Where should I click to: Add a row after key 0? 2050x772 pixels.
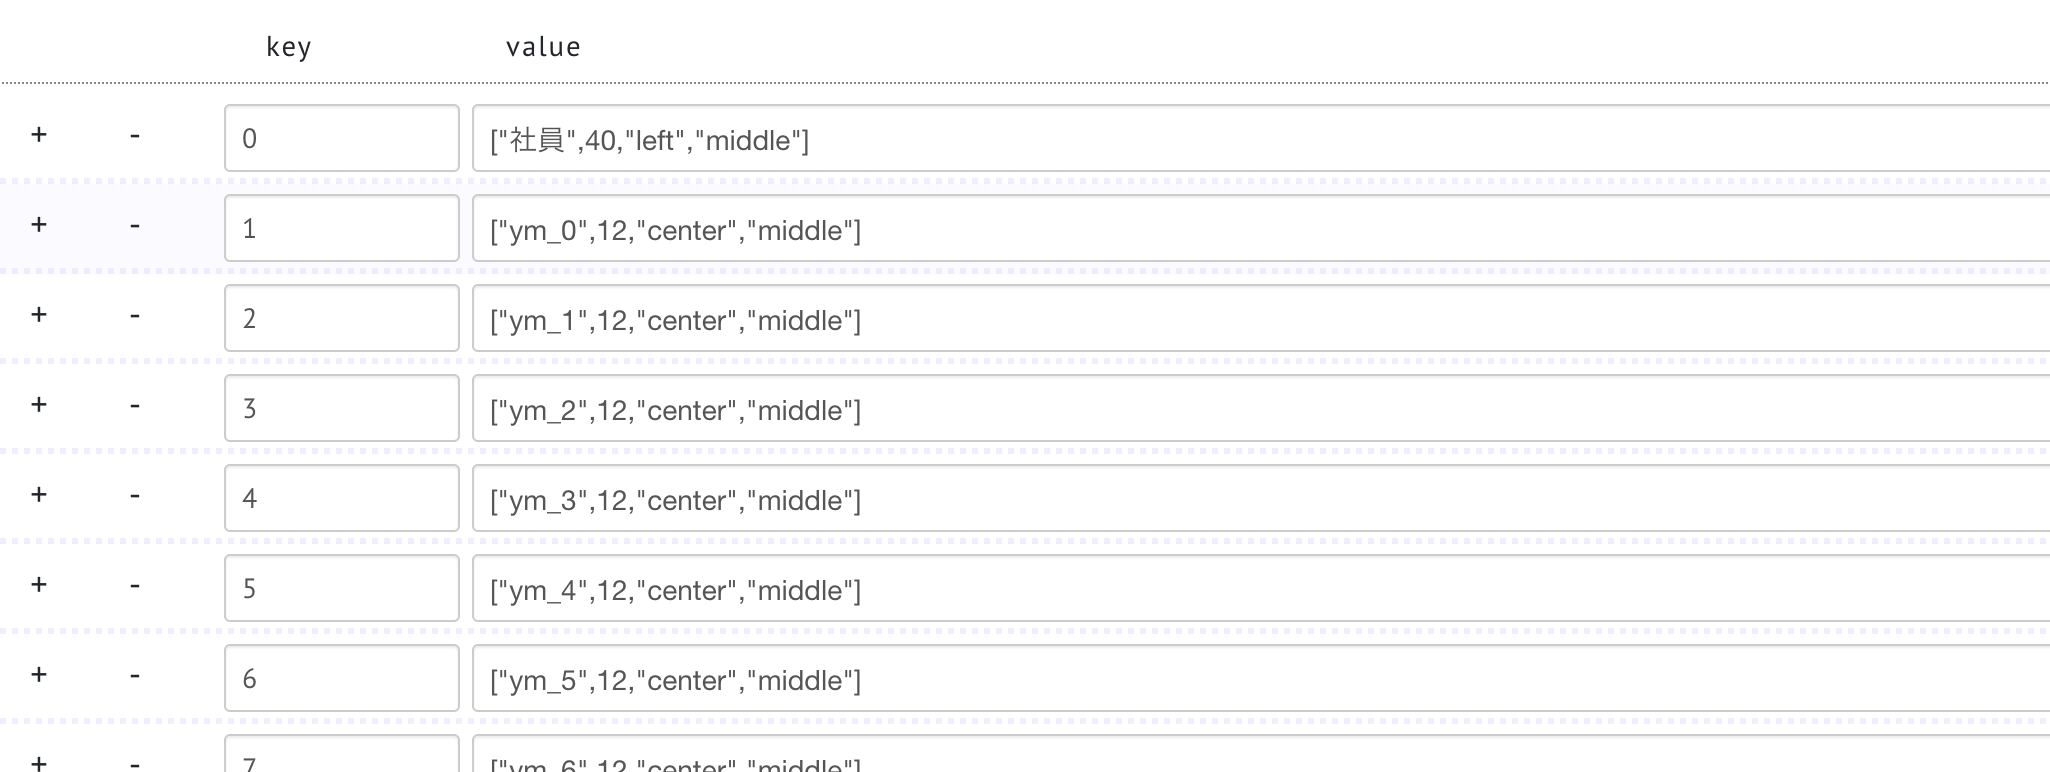(x=39, y=135)
